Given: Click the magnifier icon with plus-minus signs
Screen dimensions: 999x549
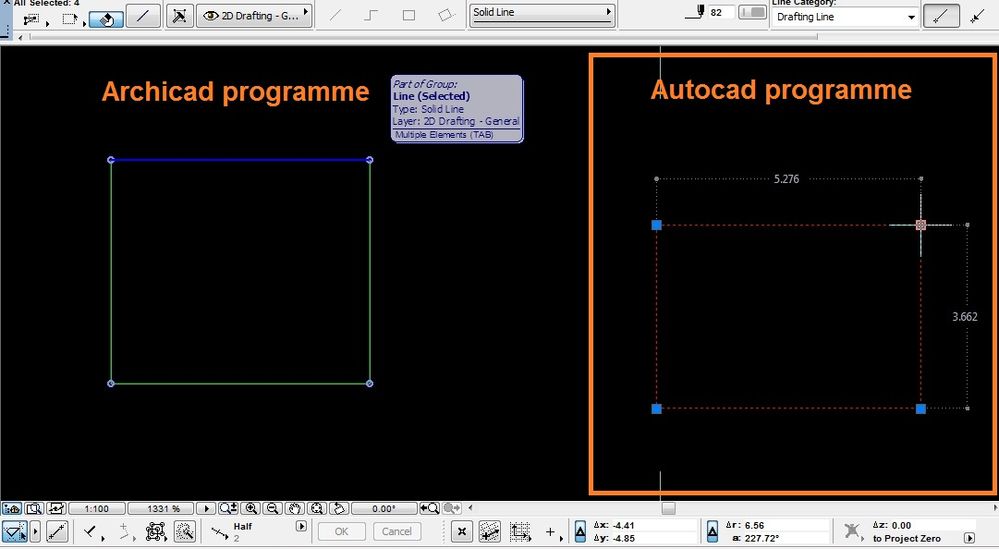Looking at the screenshot, I should pyautogui.click(x=228, y=508).
